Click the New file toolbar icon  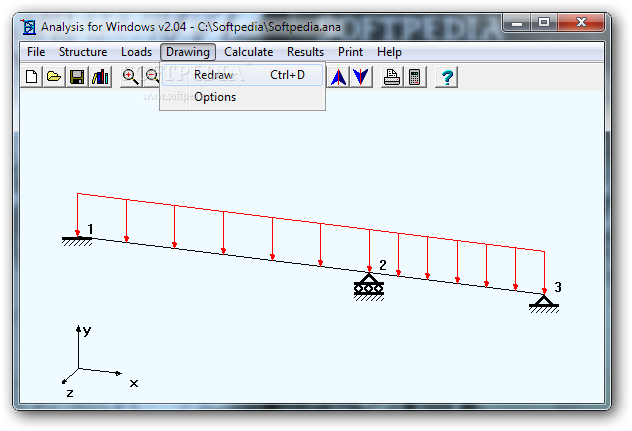click(x=31, y=77)
